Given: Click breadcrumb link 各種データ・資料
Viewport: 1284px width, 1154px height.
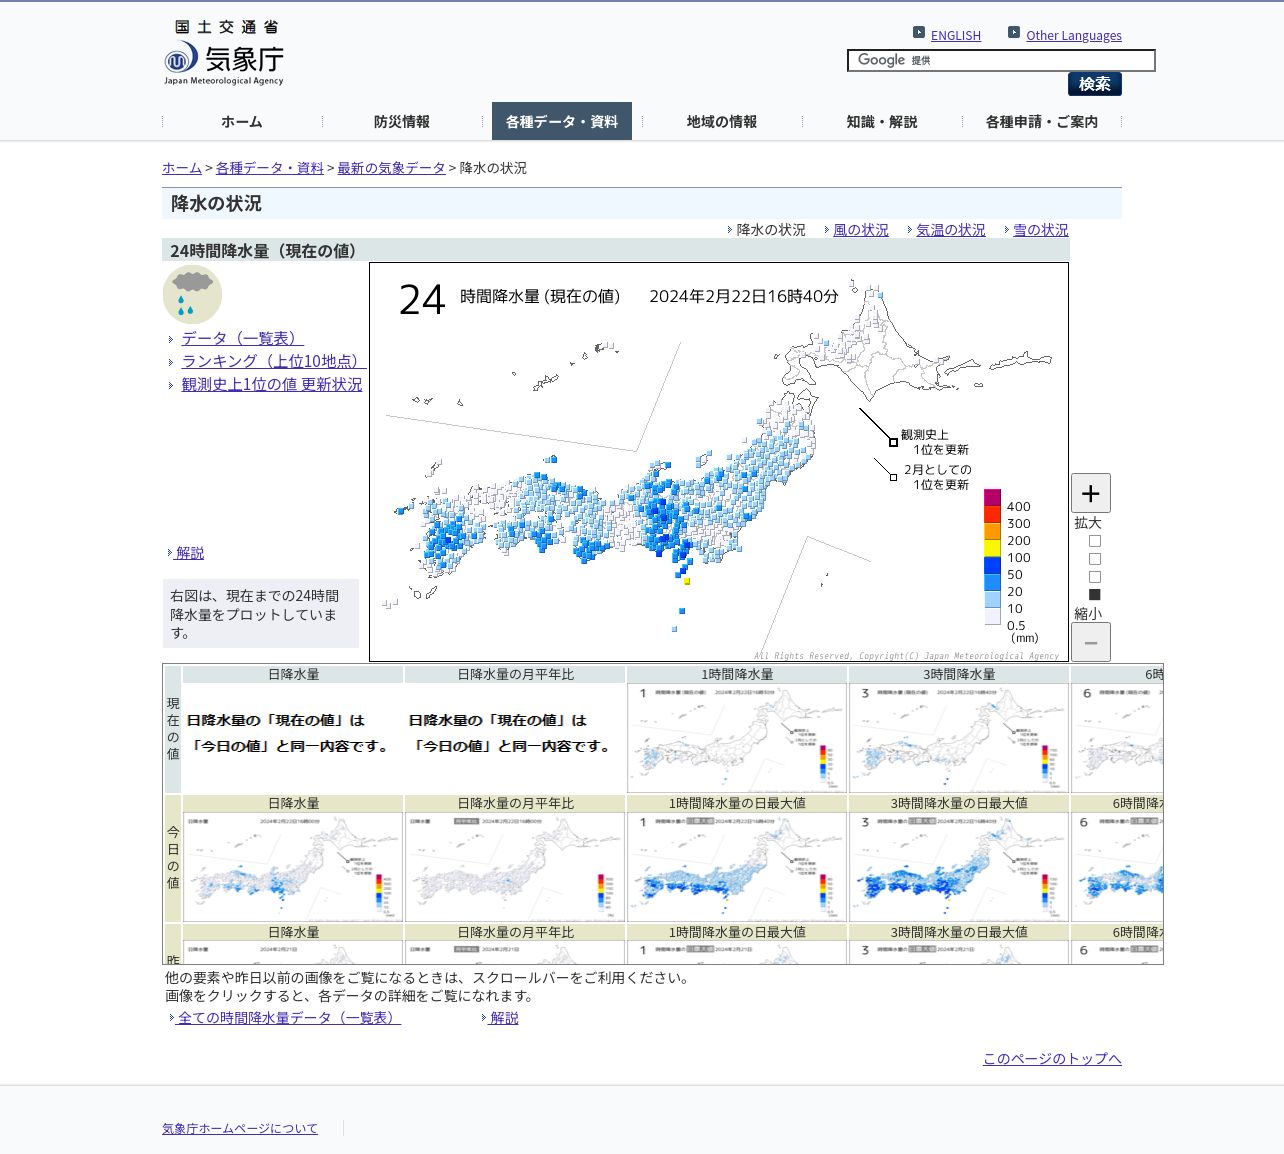Looking at the screenshot, I should (270, 168).
